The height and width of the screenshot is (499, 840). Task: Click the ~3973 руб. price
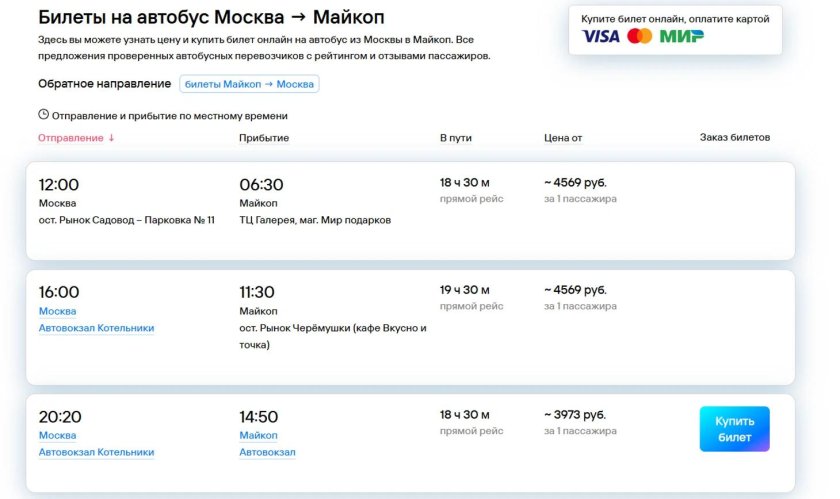575,415
